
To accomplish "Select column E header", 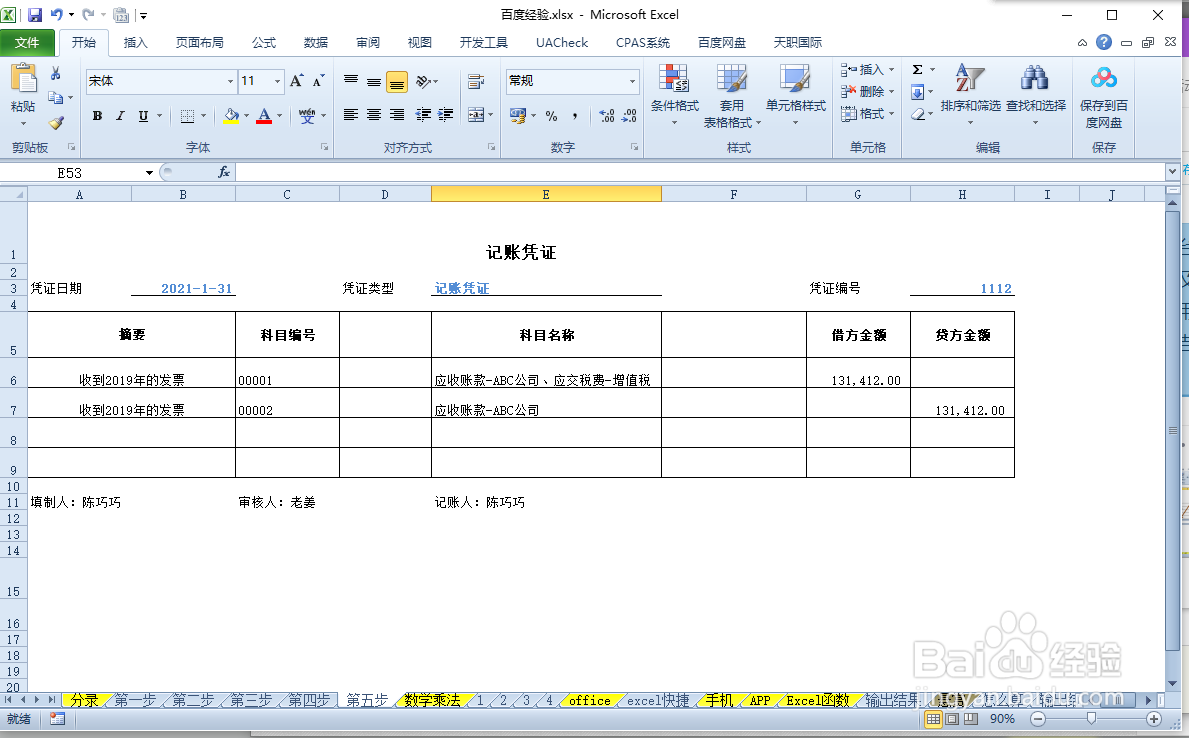I will click(546, 195).
